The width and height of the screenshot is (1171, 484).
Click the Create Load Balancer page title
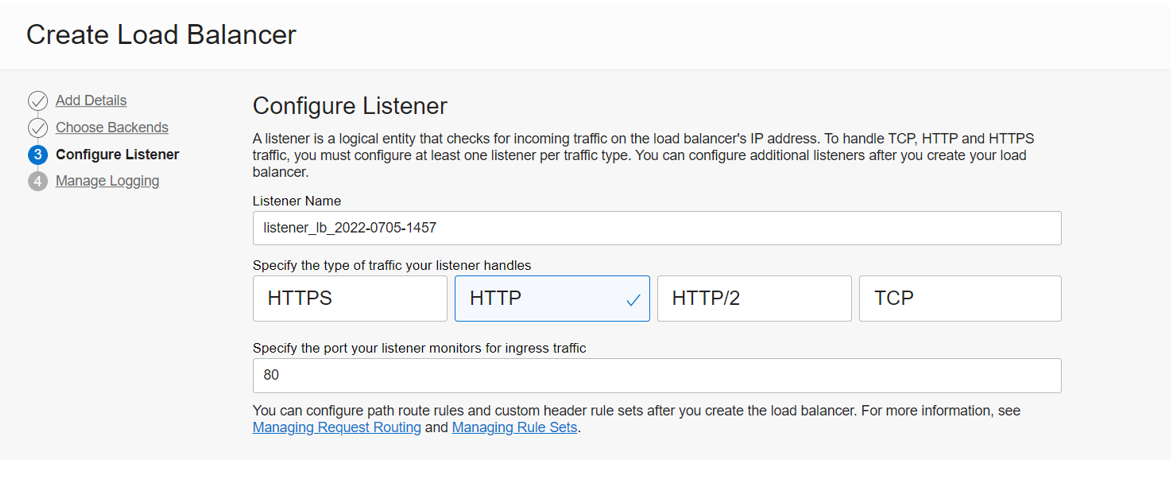[x=161, y=35]
